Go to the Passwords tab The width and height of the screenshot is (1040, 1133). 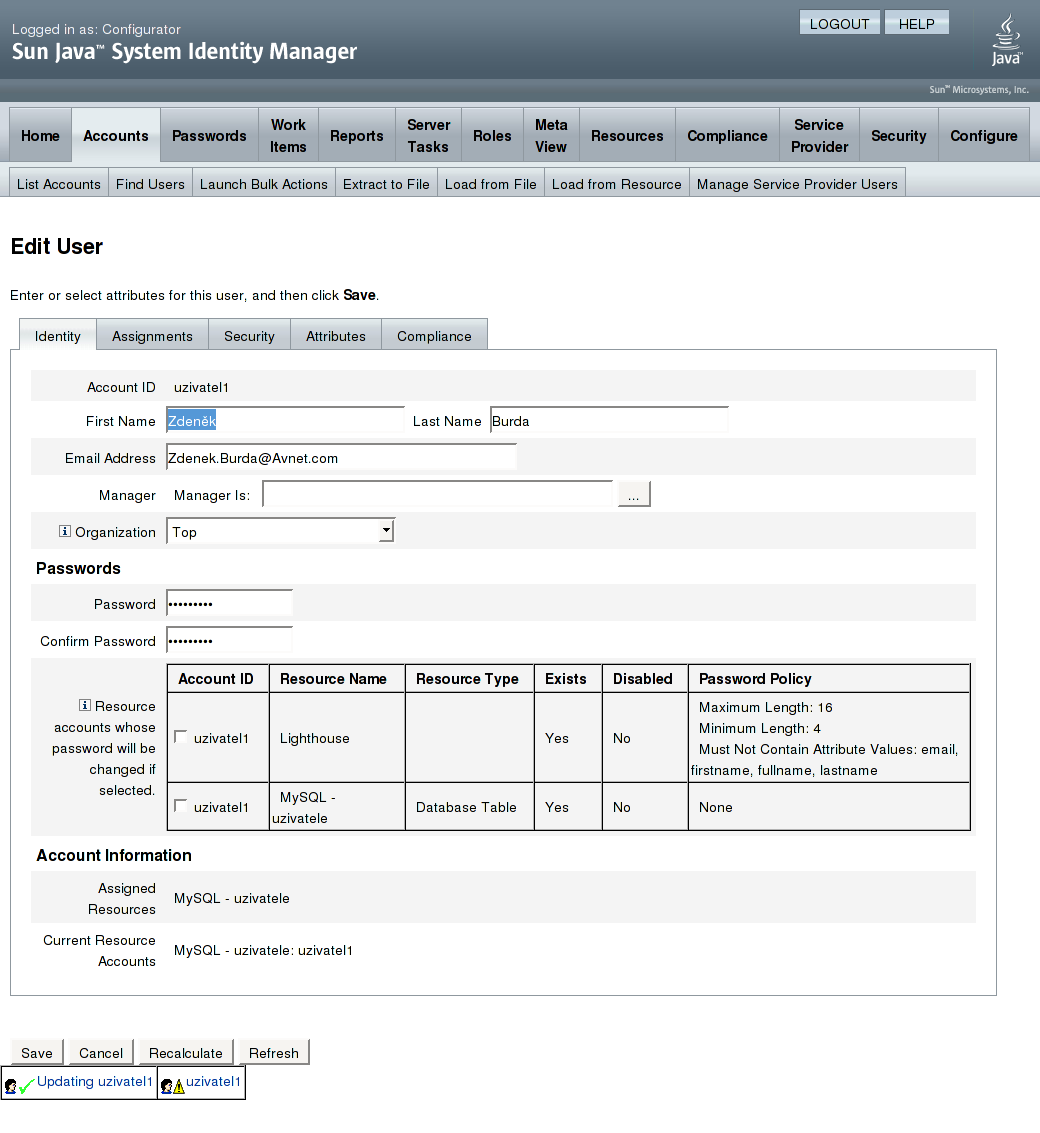(x=209, y=135)
